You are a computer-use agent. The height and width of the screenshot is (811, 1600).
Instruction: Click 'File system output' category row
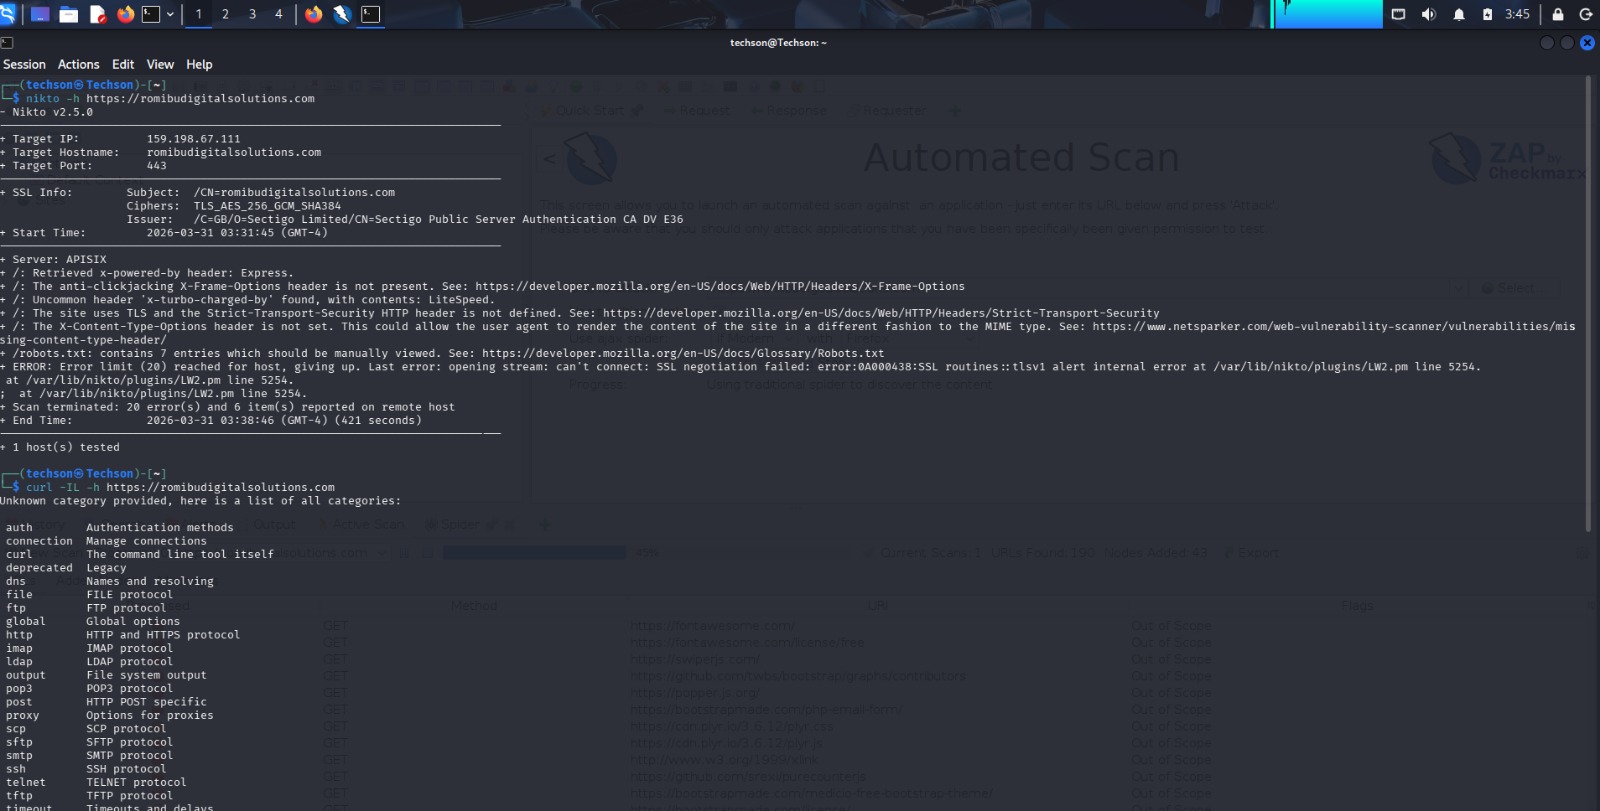click(x=106, y=675)
